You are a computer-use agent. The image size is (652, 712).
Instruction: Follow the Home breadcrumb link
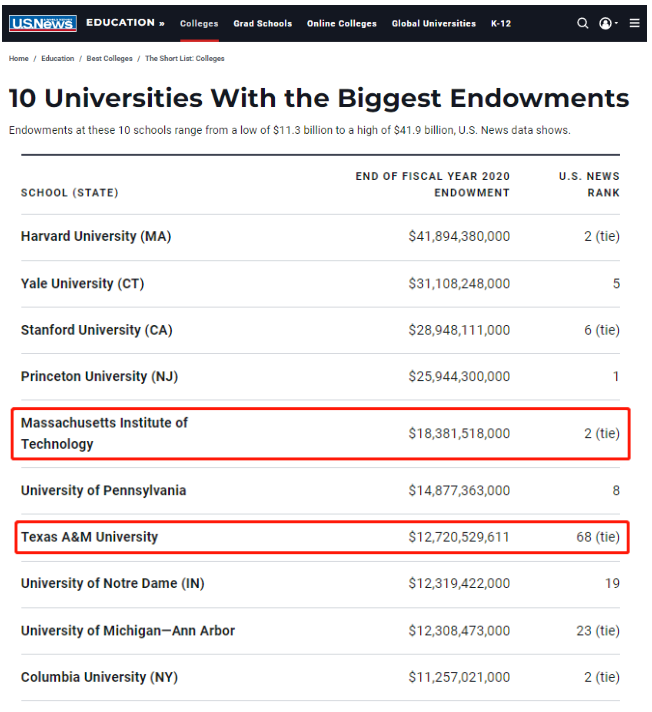(x=19, y=59)
